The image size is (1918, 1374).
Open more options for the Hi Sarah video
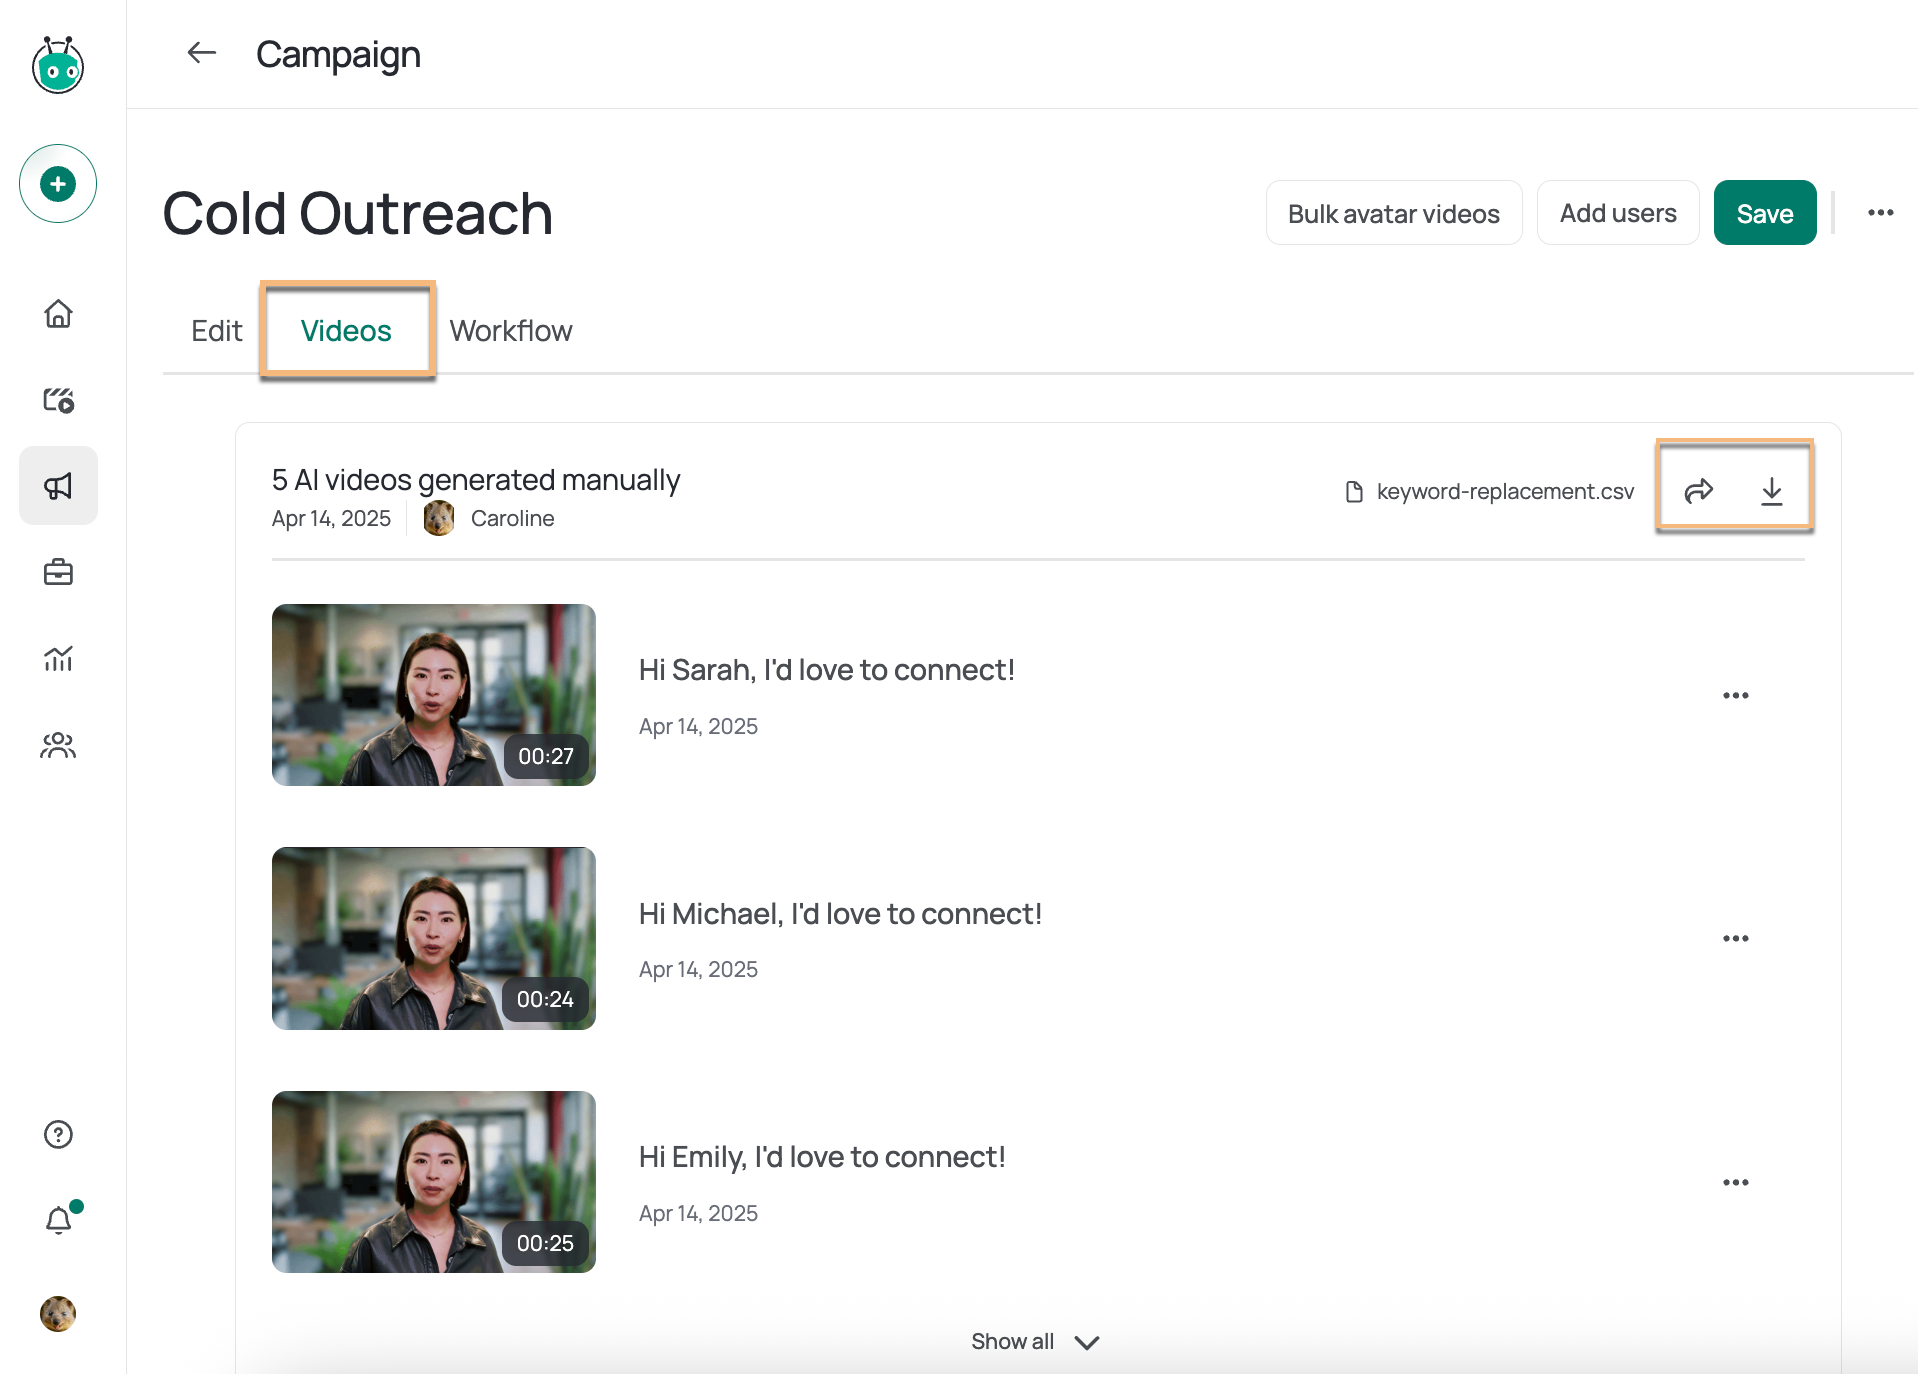point(1735,695)
